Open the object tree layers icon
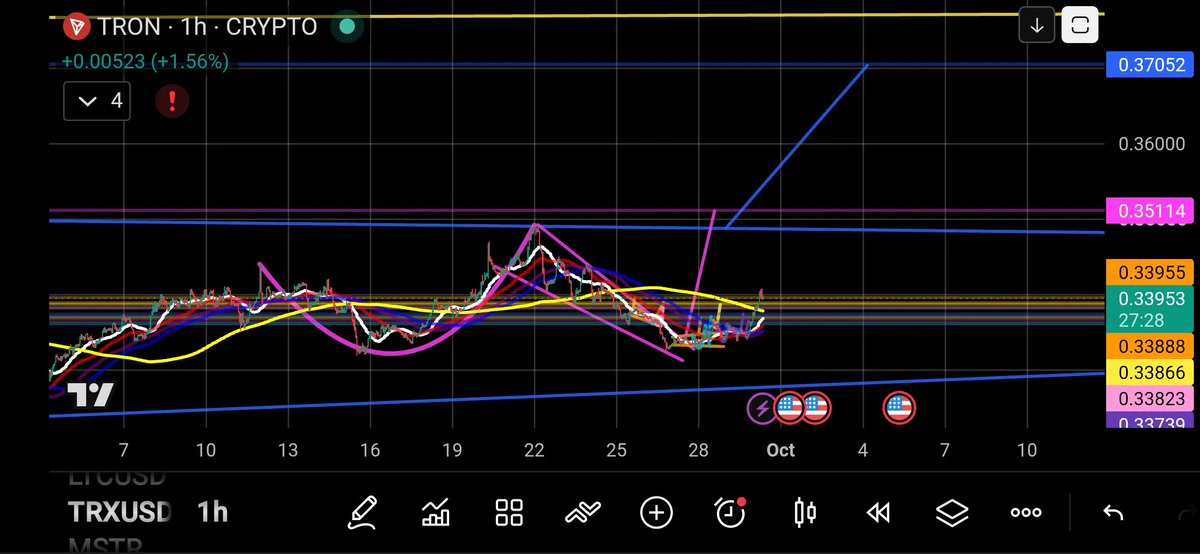Viewport: 1200px width, 554px height. (x=952, y=513)
